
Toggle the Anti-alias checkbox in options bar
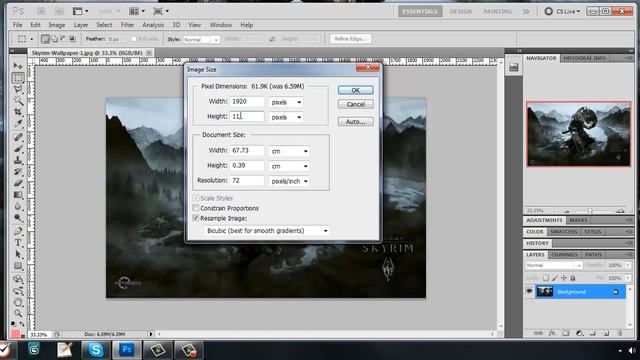134,39
